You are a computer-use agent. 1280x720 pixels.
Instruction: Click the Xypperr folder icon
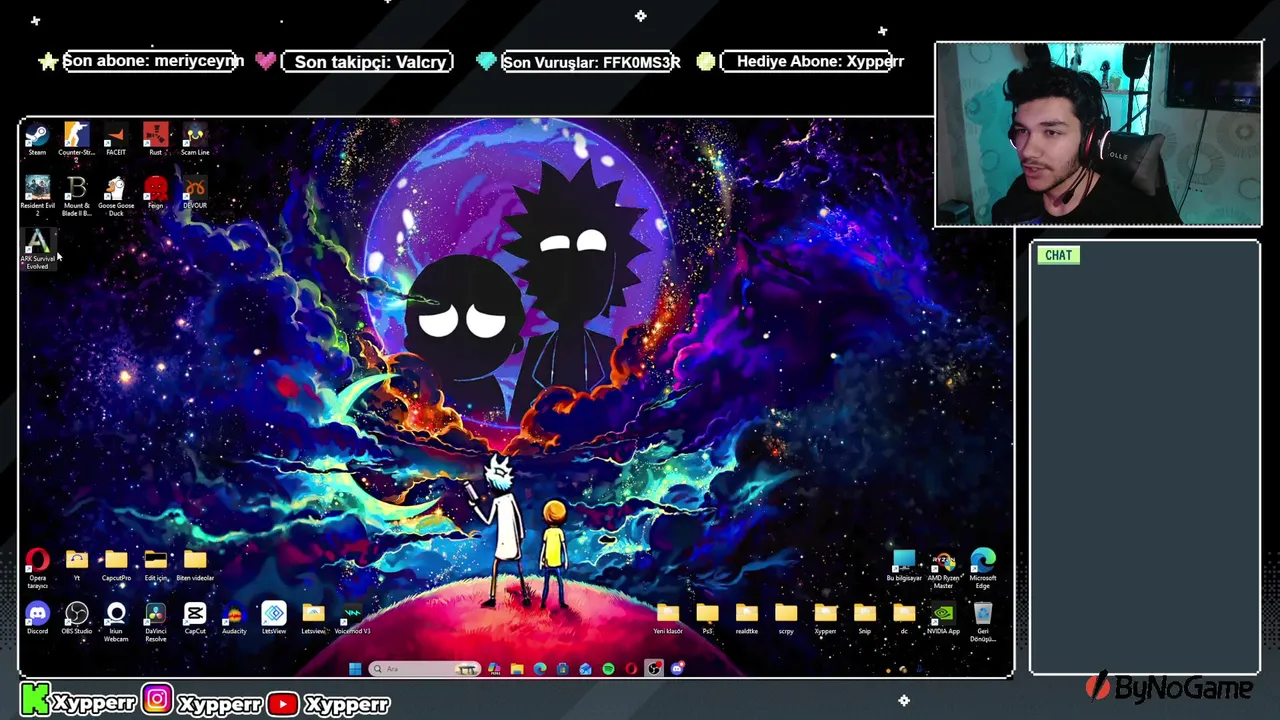825,619
